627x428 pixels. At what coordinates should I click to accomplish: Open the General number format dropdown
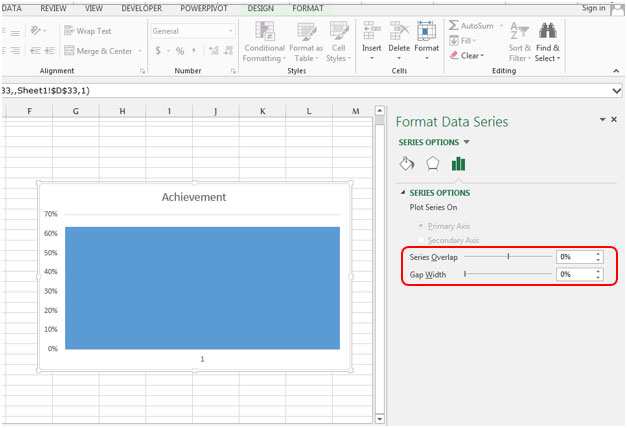click(x=231, y=31)
